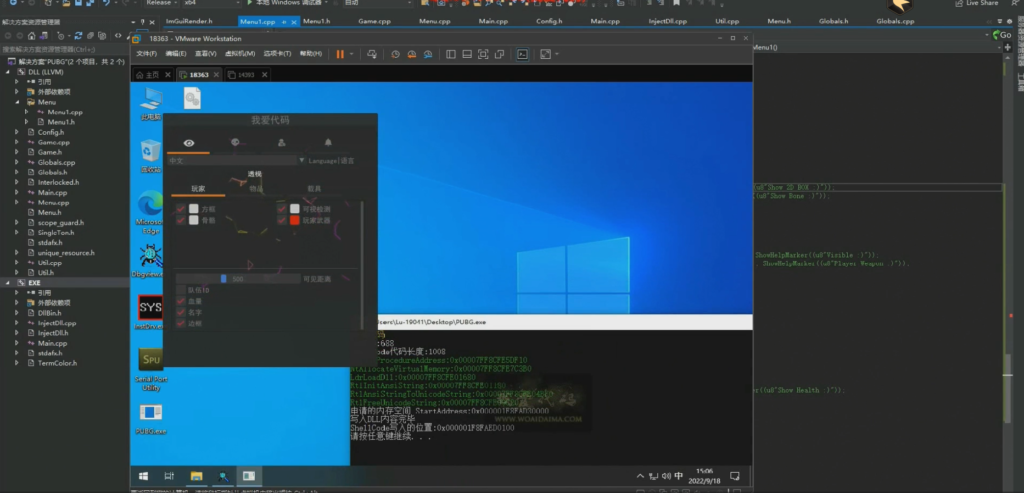Click the Serial Port Utility desktop icon
The height and width of the screenshot is (493, 1024).
tap(151, 370)
